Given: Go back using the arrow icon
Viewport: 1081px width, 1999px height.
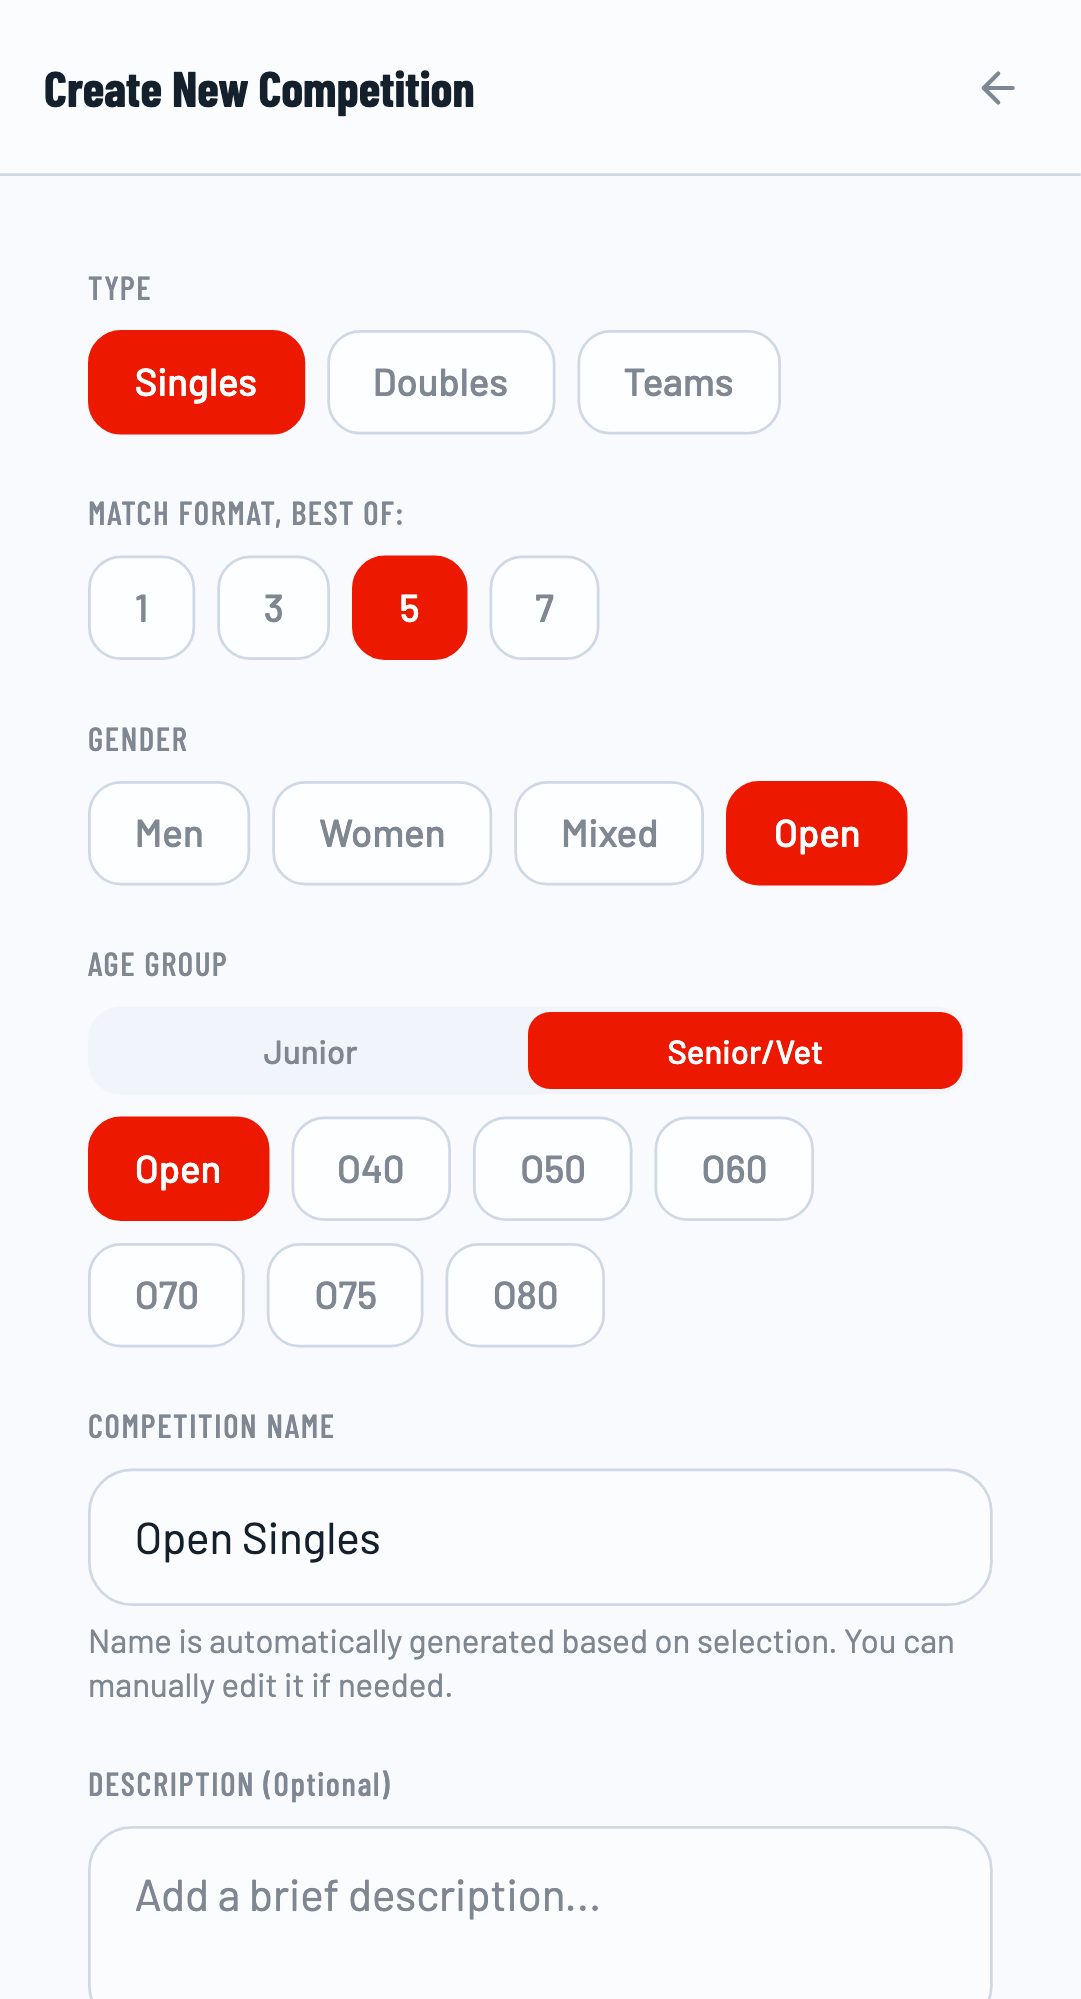Looking at the screenshot, I should coord(998,89).
